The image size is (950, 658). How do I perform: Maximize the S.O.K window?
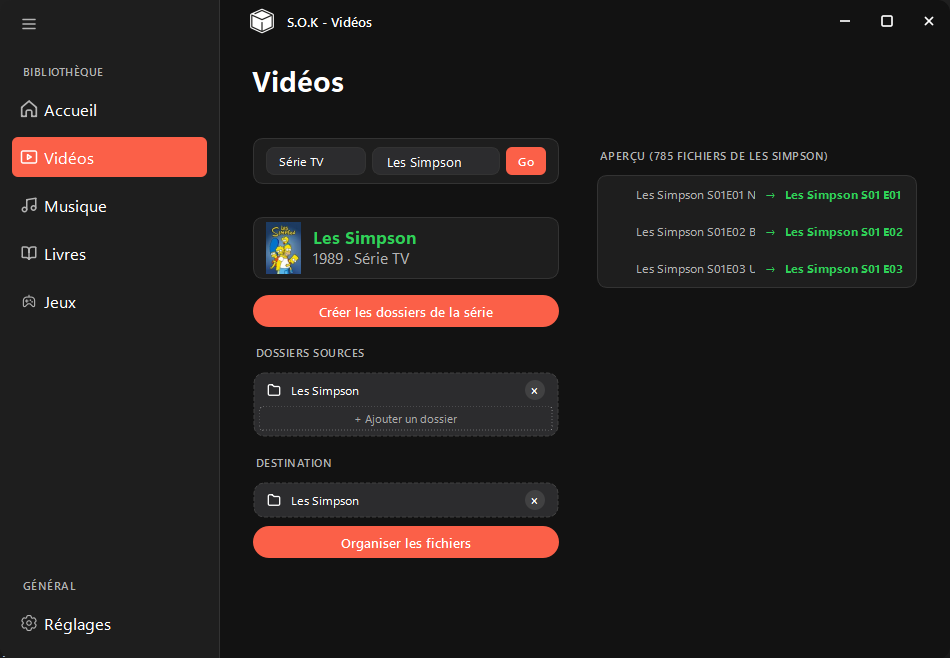[x=886, y=21]
